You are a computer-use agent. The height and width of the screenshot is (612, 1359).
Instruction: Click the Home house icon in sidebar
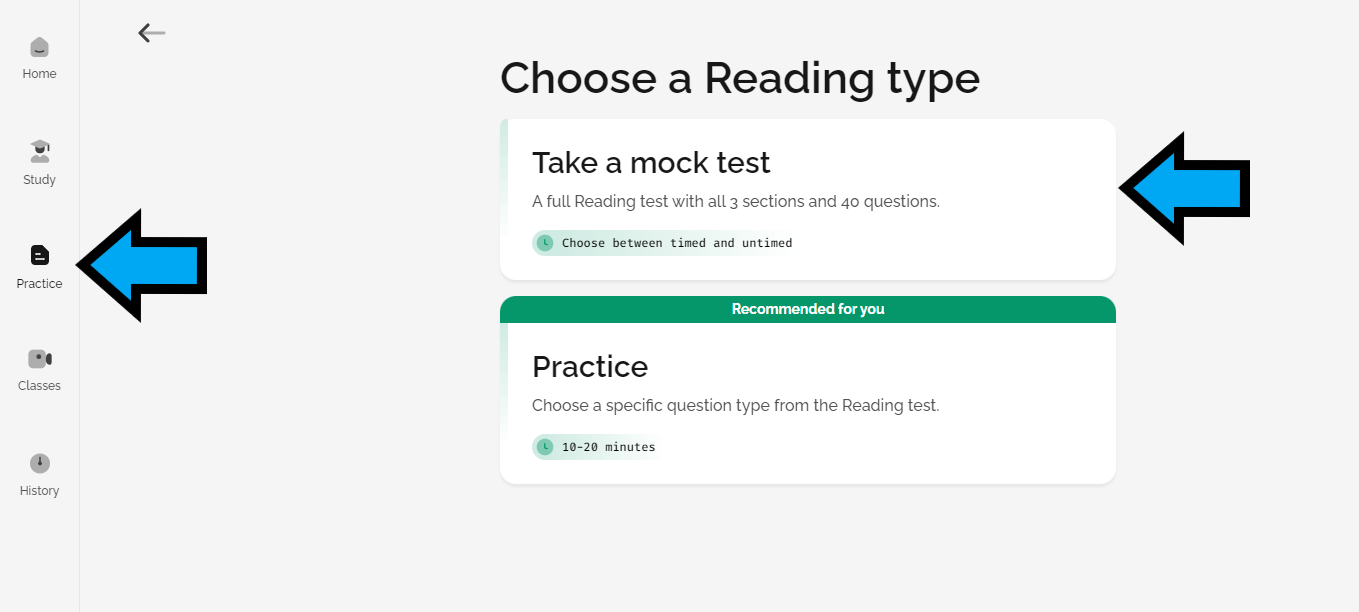[x=39, y=47]
